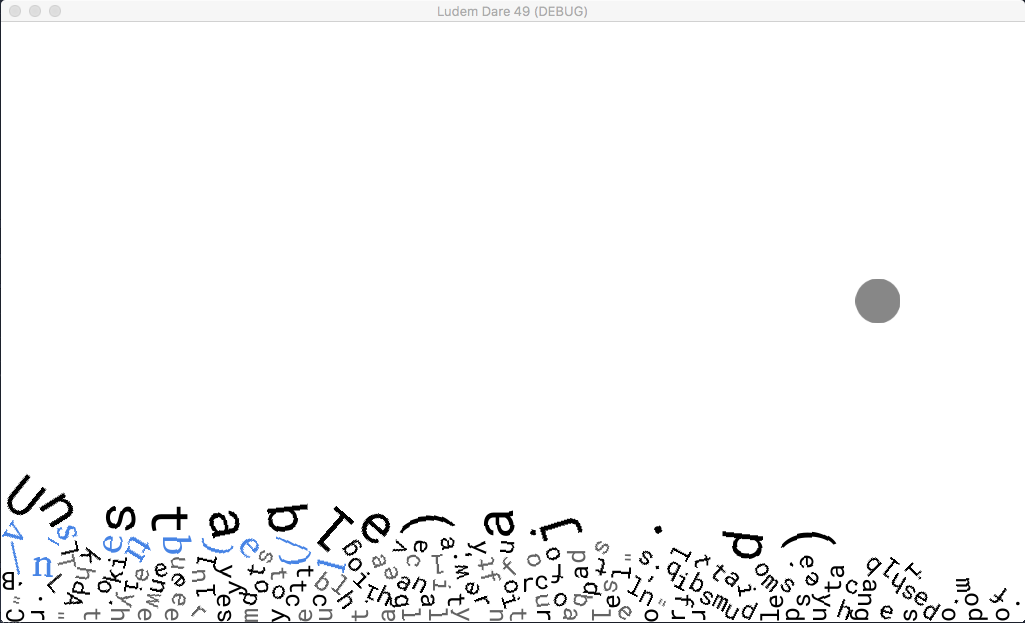Click the window title Ludem Dare 49 (DEBUG)
The width and height of the screenshot is (1025, 623).
512,11
